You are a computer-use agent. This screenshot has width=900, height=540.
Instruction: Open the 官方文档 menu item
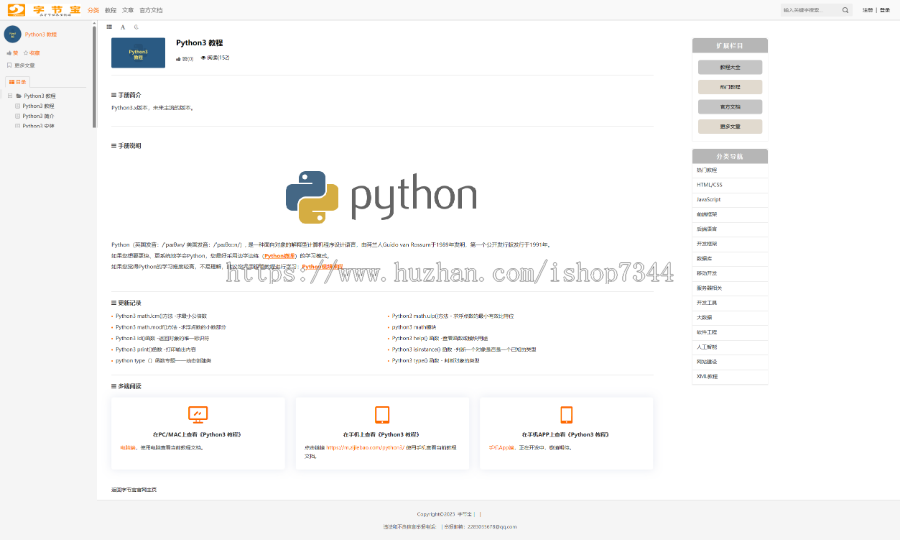[x=151, y=10]
